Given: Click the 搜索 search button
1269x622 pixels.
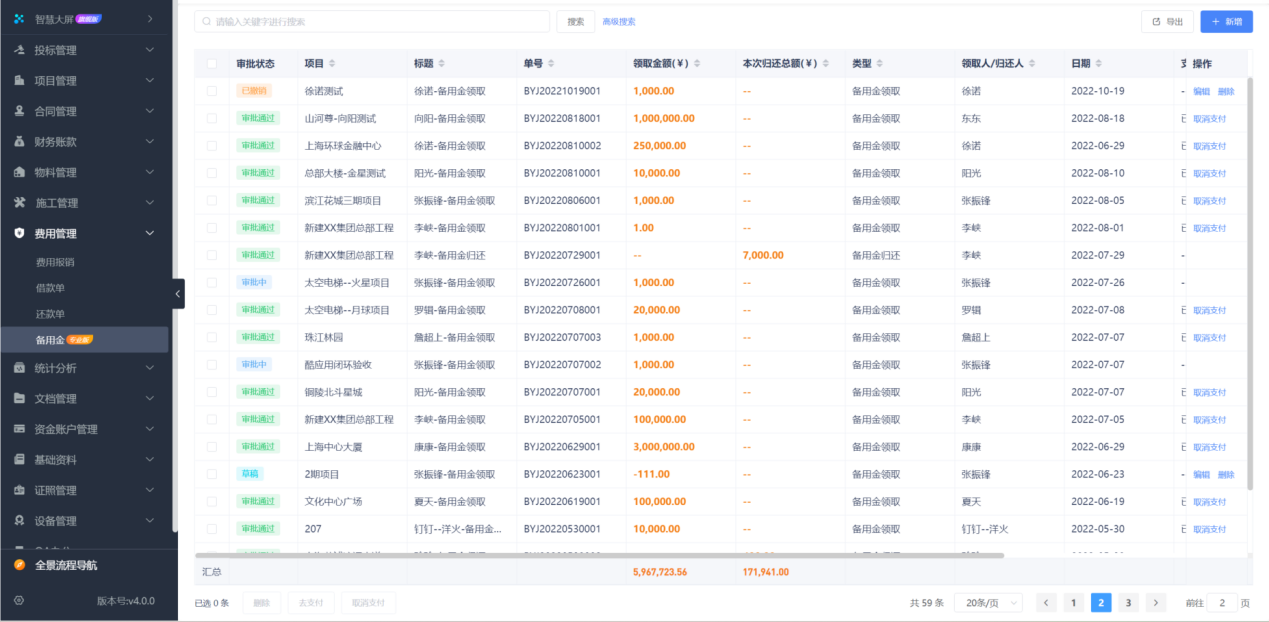Looking at the screenshot, I should [574, 21].
